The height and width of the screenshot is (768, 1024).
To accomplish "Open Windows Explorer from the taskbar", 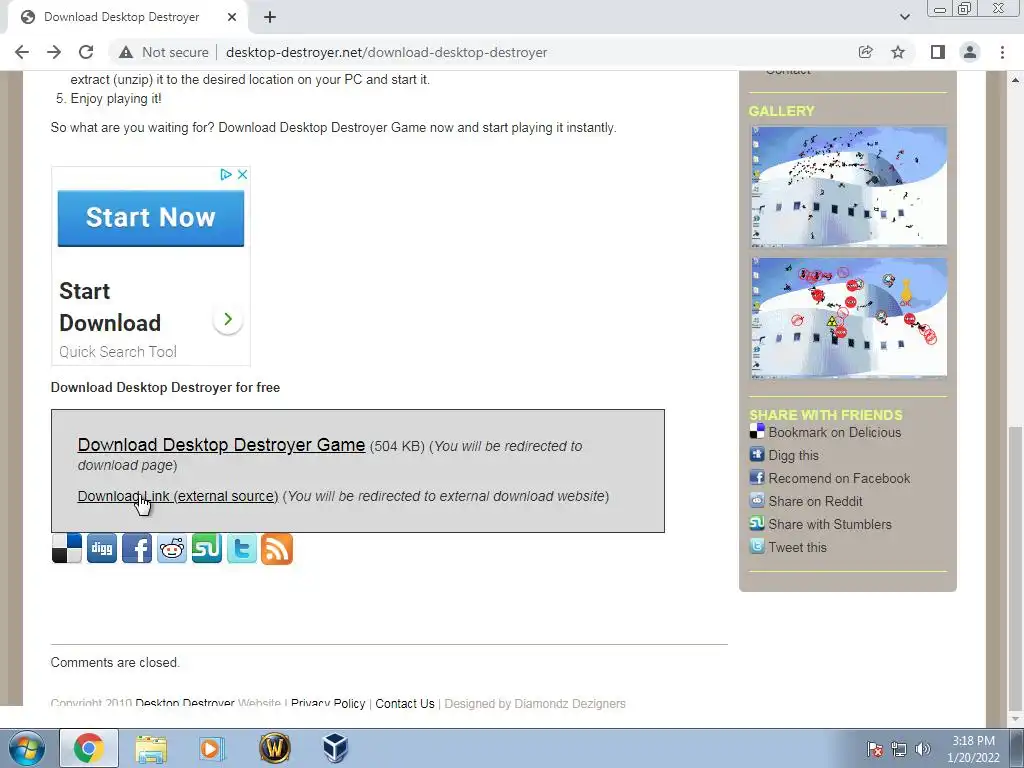I will 151,748.
